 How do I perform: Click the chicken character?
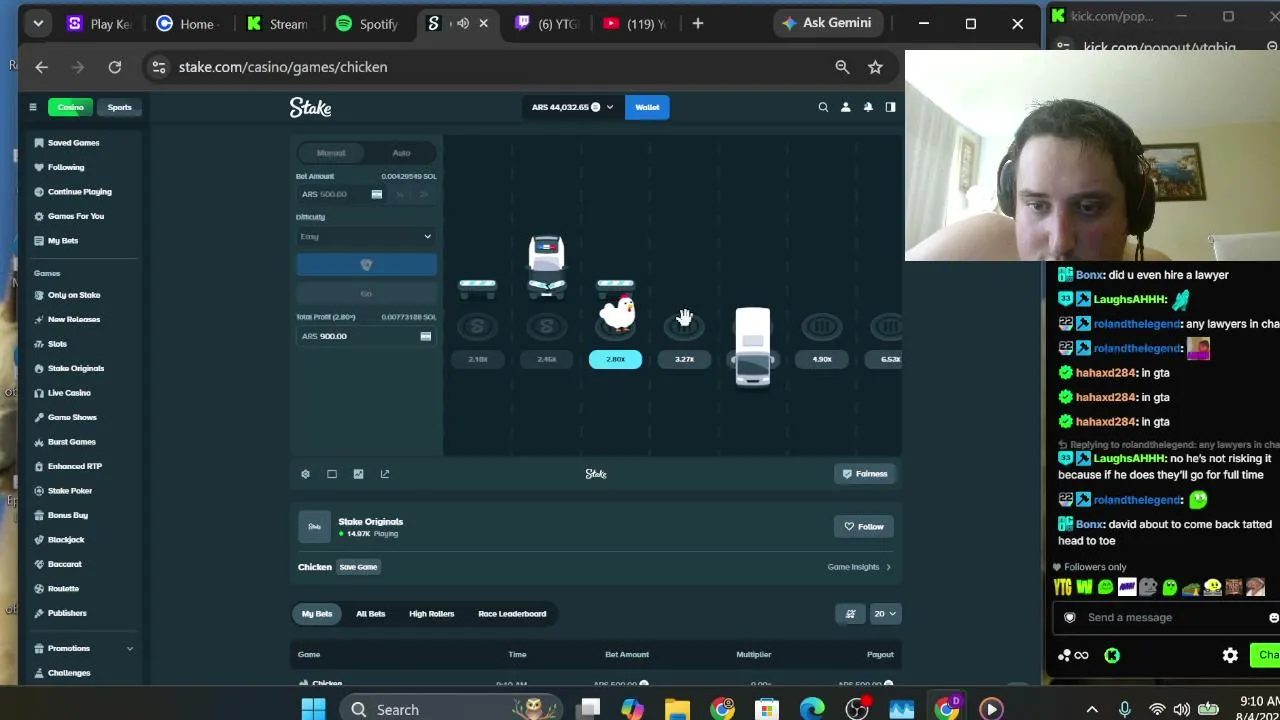[617, 311]
